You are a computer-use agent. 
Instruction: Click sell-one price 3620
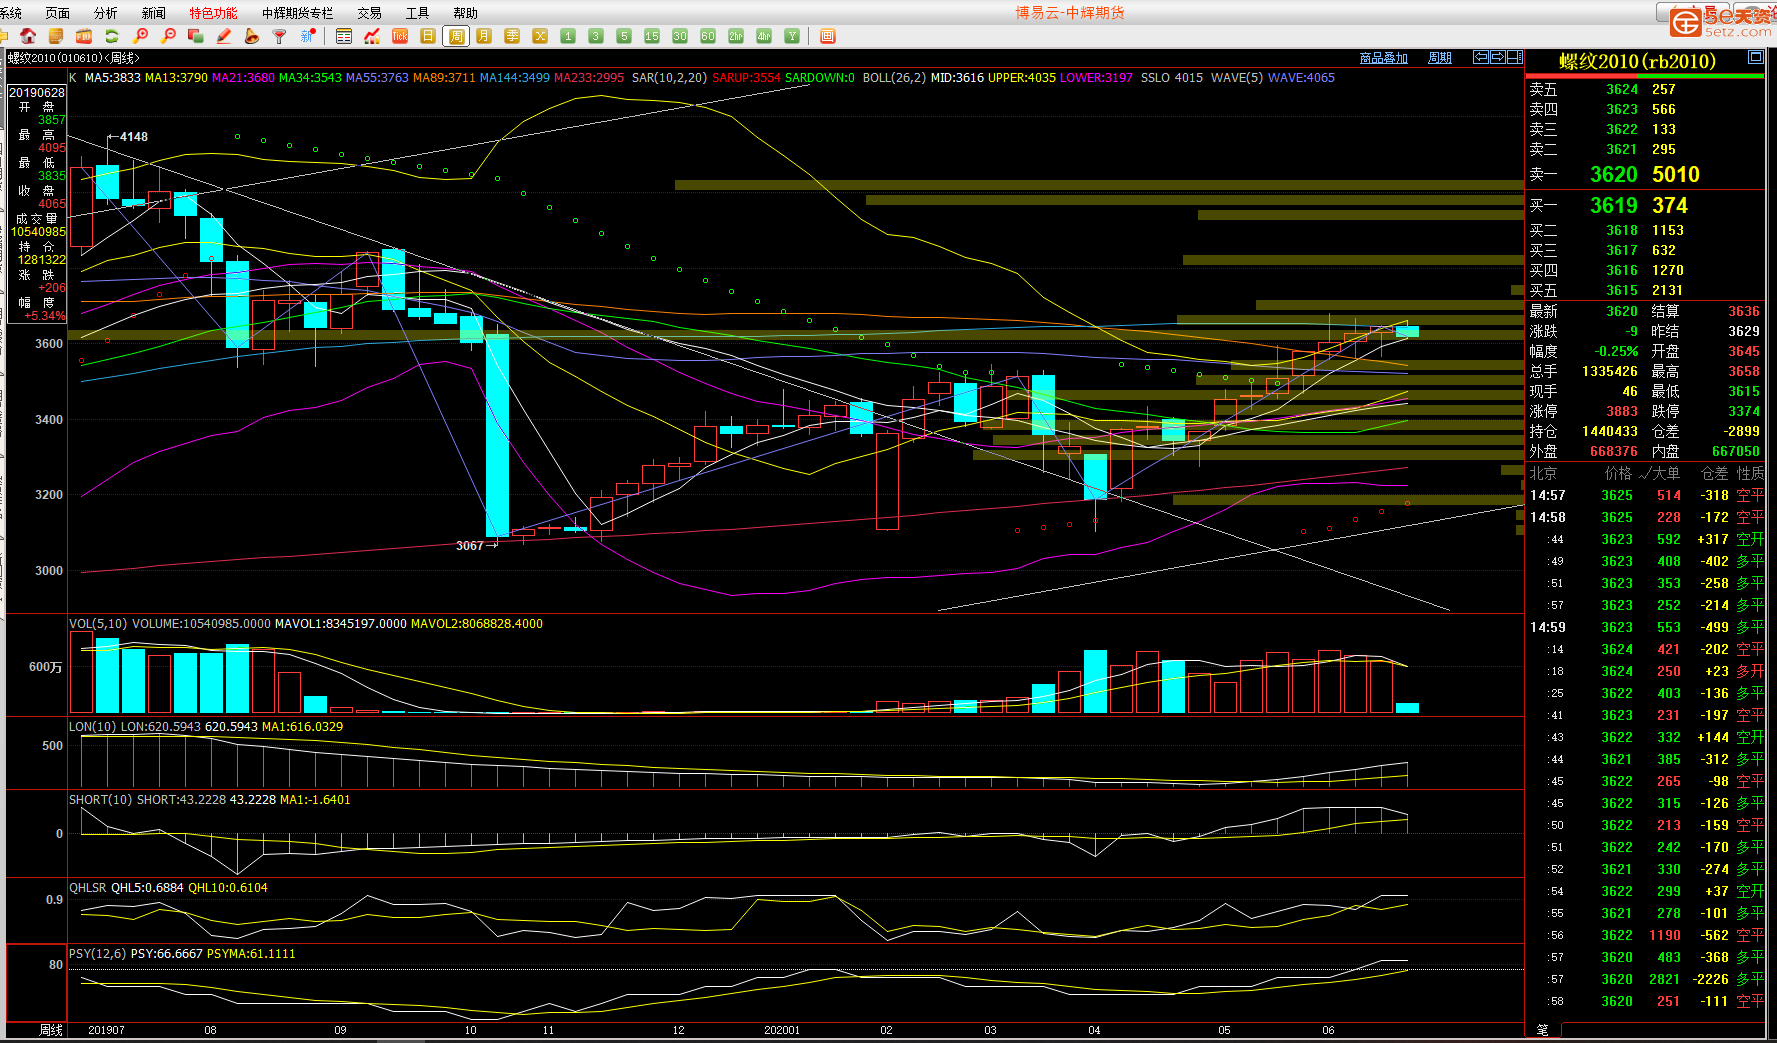coord(1614,175)
